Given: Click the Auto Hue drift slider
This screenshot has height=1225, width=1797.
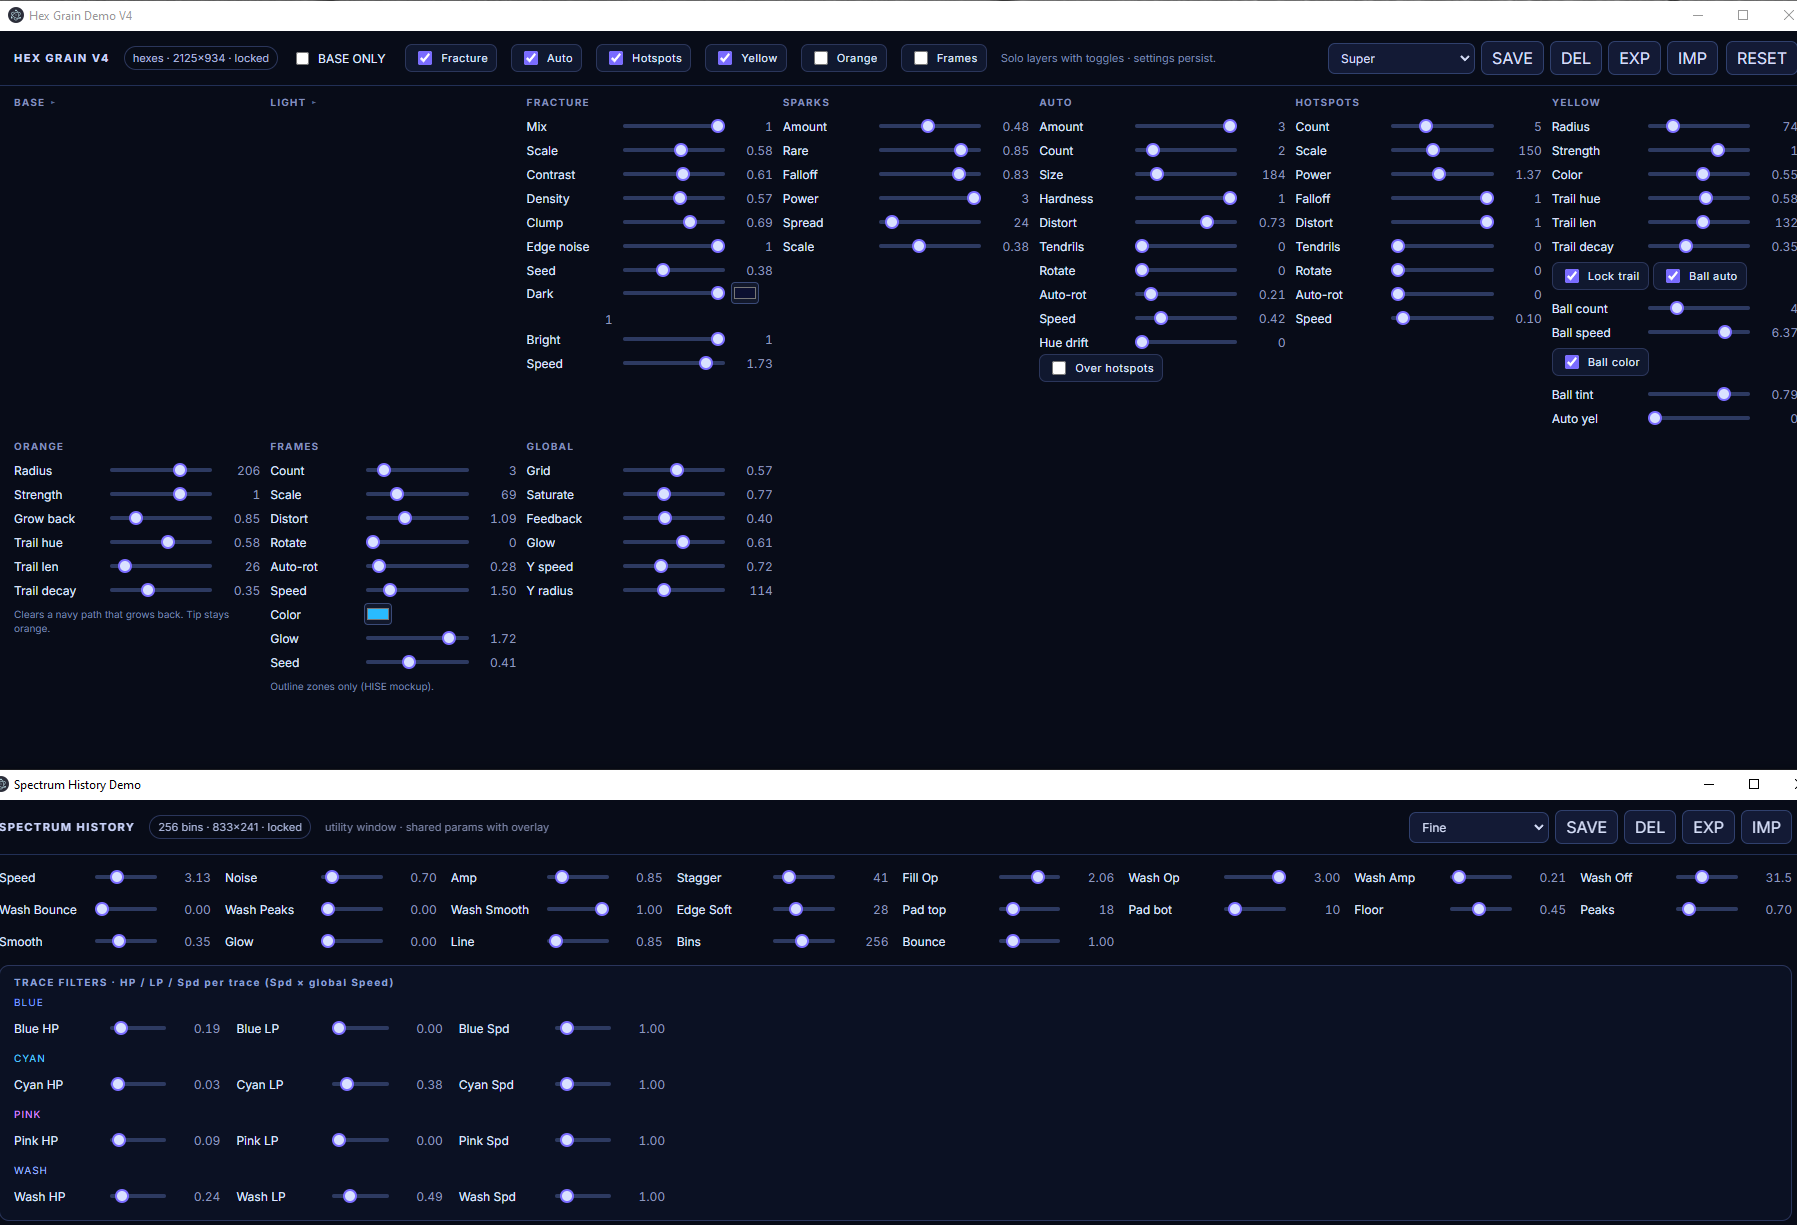Looking at the screenshot, I should [1186, 342].
